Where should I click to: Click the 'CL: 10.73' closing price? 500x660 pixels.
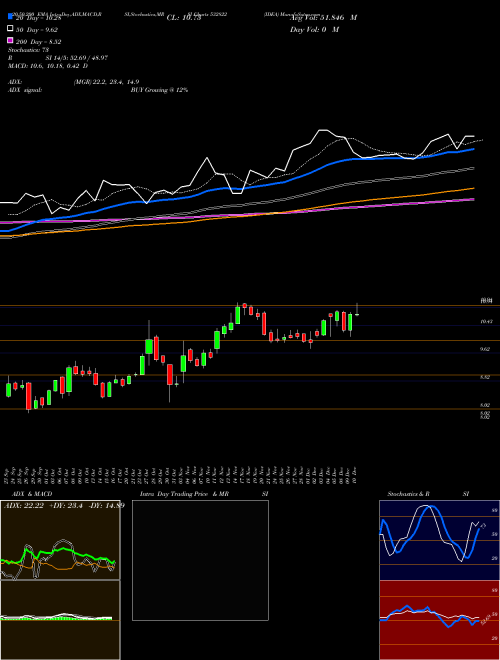184,18
